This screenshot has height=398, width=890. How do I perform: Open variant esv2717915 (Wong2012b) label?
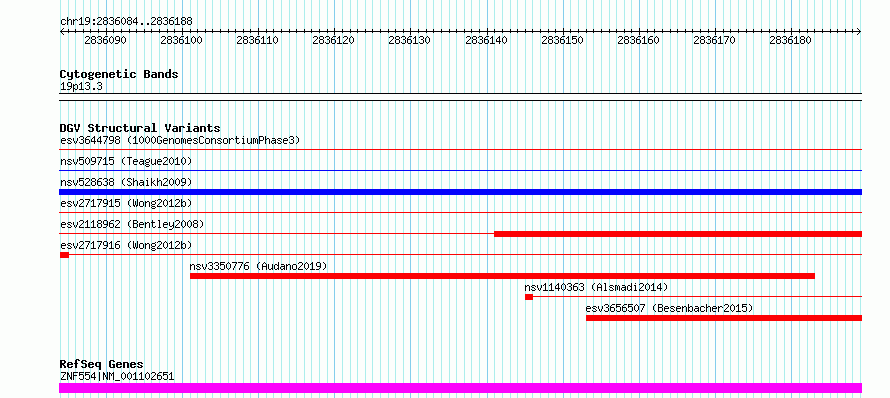tap(126, 203)
